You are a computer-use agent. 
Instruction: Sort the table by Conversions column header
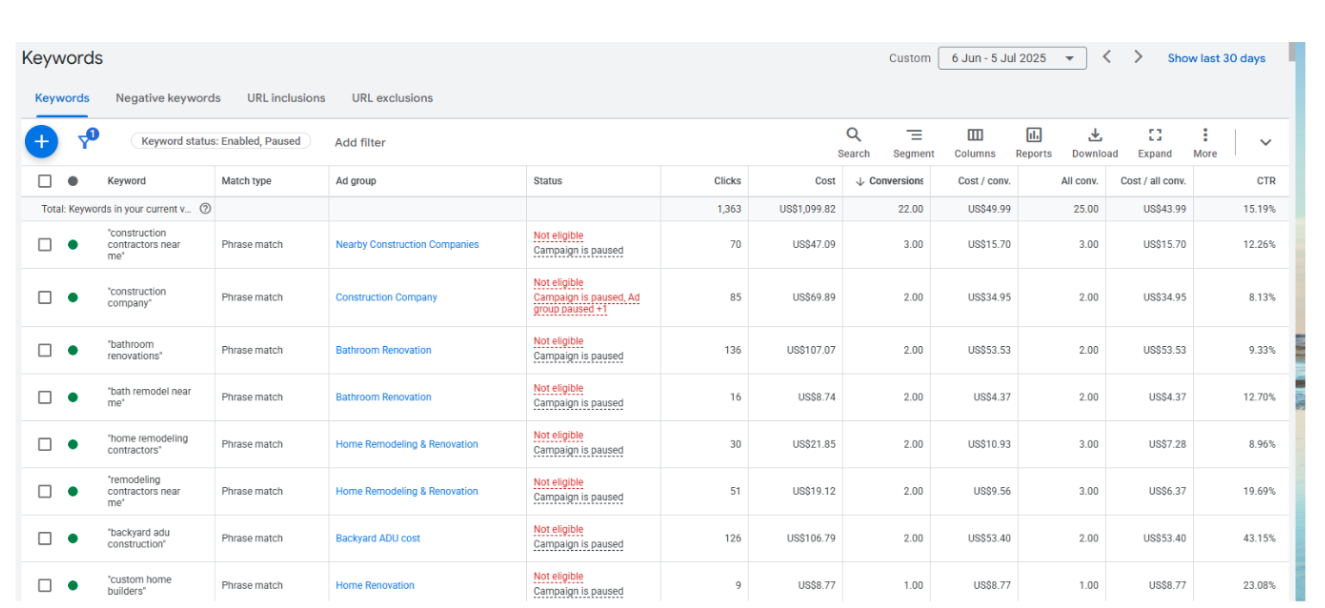pyautogui.click(x=895, y=181)
